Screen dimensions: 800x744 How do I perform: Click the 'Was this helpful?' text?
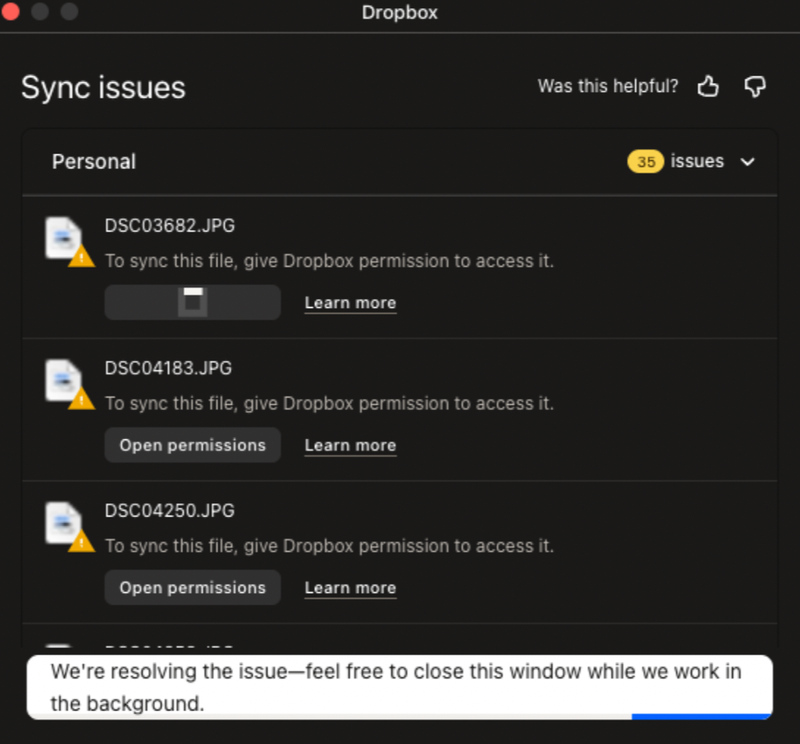pyautogui.click(x=607, y=87)
